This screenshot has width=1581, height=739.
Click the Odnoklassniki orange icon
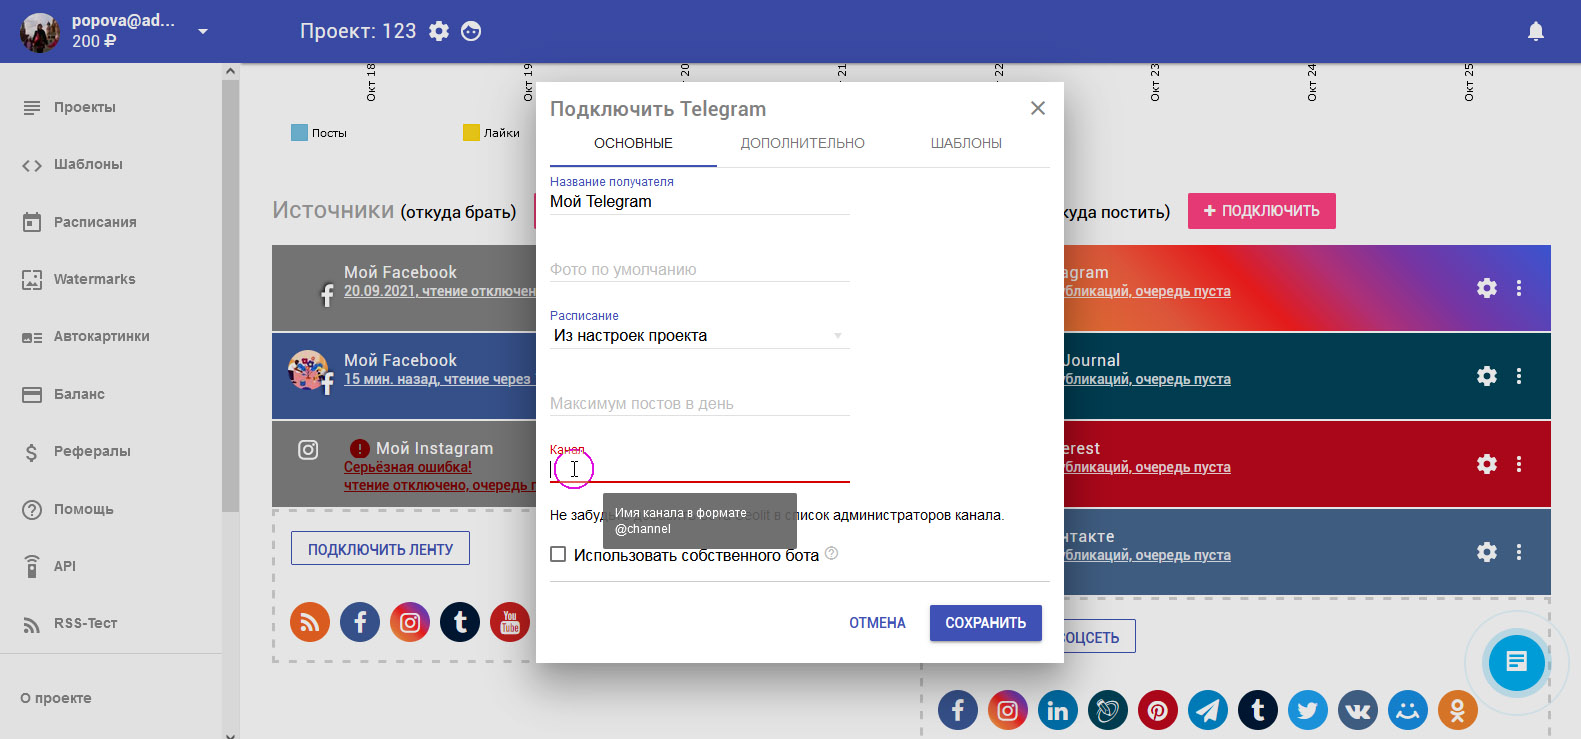[x=1457, y=710]
